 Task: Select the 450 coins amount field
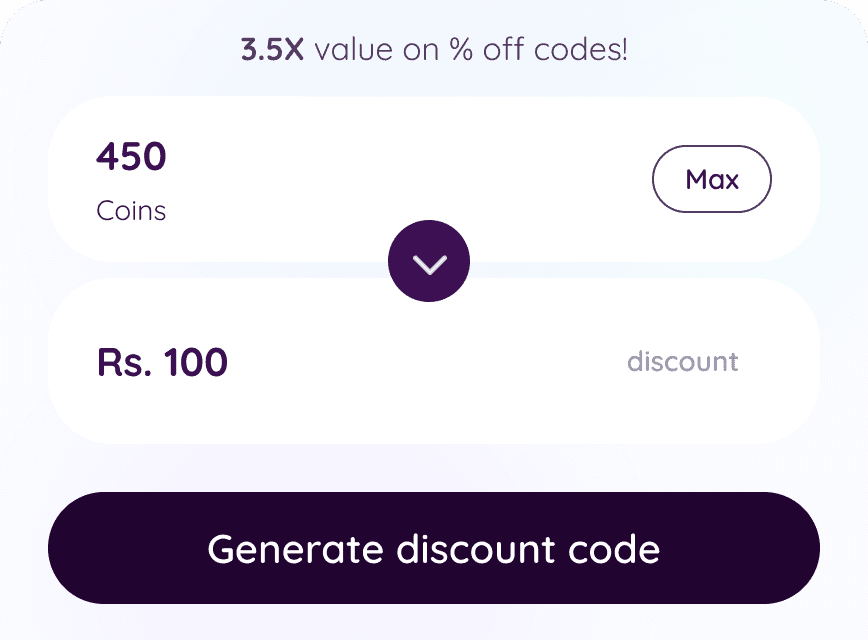pyautogui.click(x=131, y=156)
